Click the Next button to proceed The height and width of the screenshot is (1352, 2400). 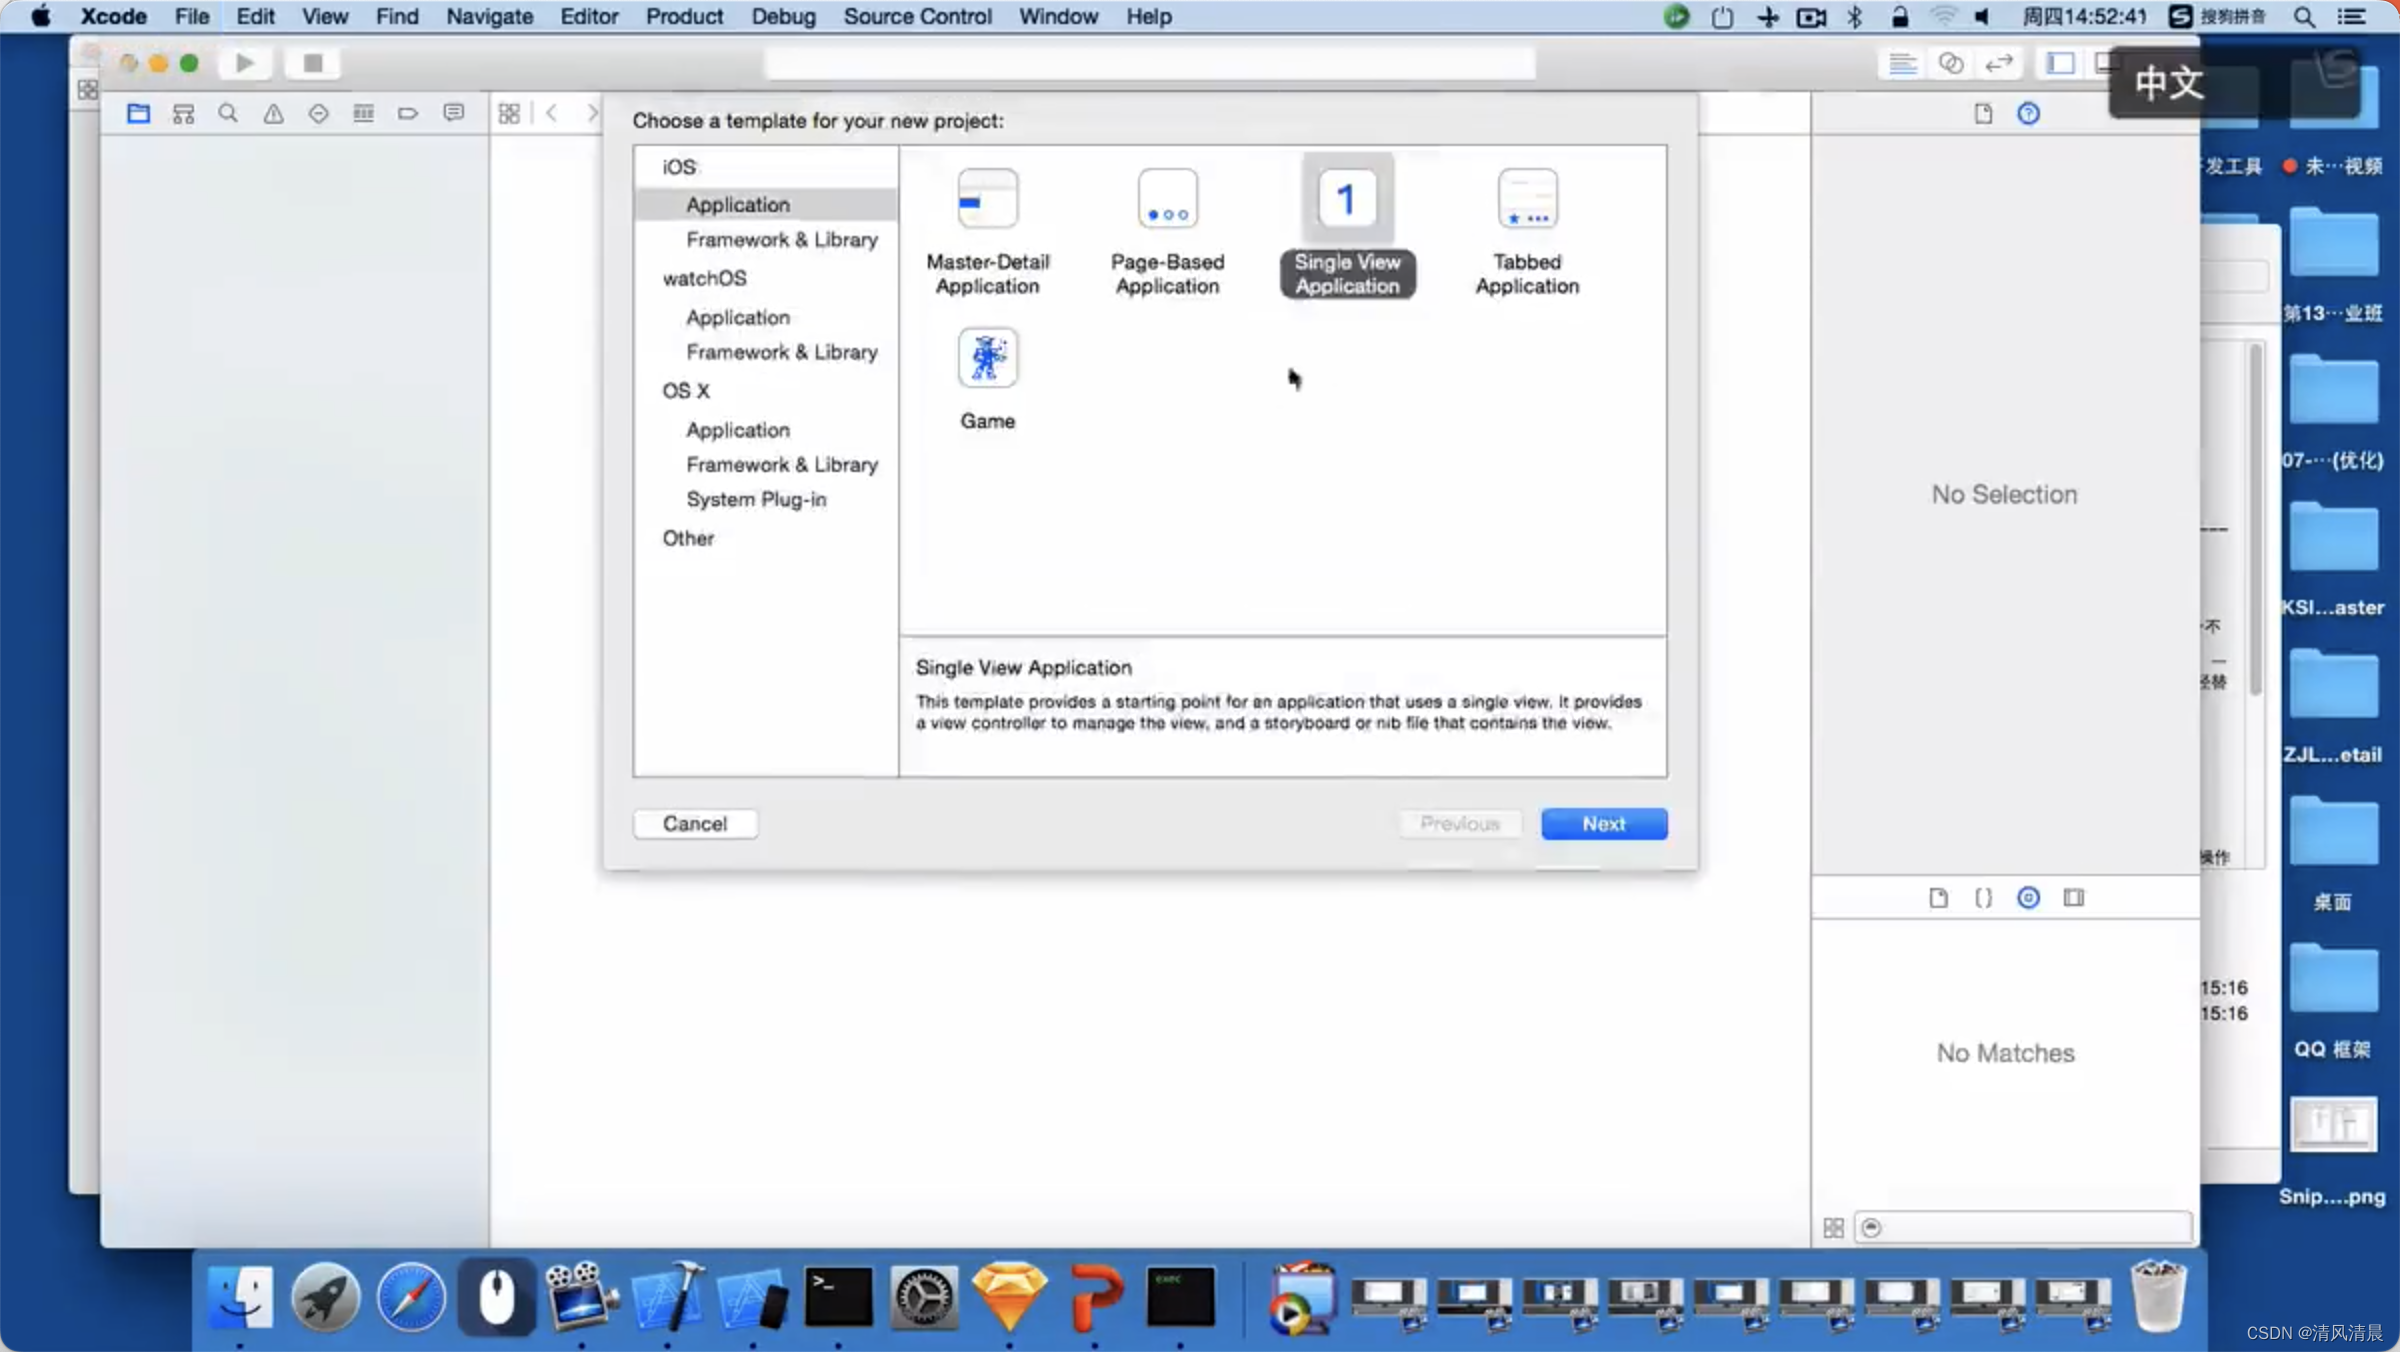pyautogui.click(x=1602, y=823)
